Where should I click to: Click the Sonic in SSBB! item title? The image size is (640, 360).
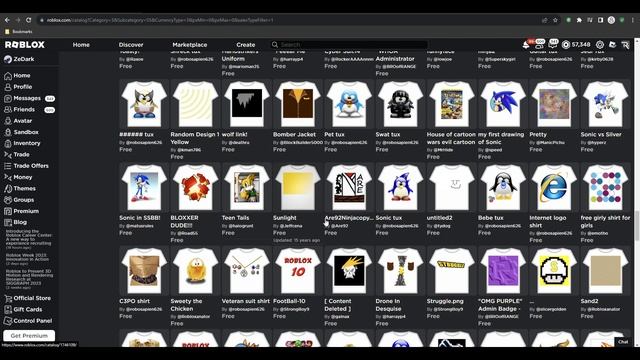point(140,218)
